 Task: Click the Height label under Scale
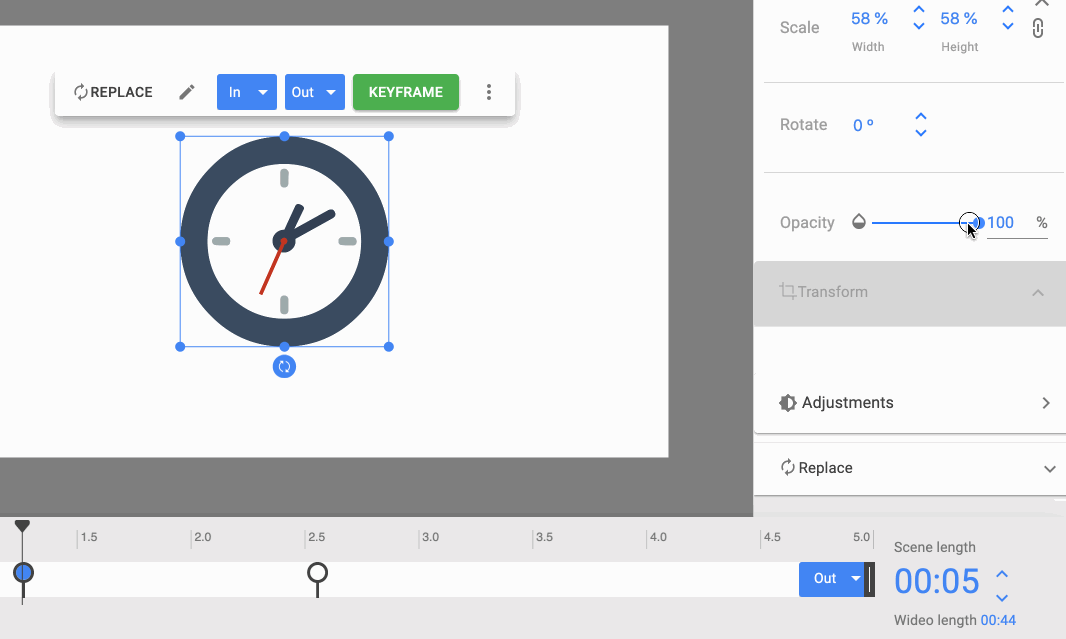[959, 47]
